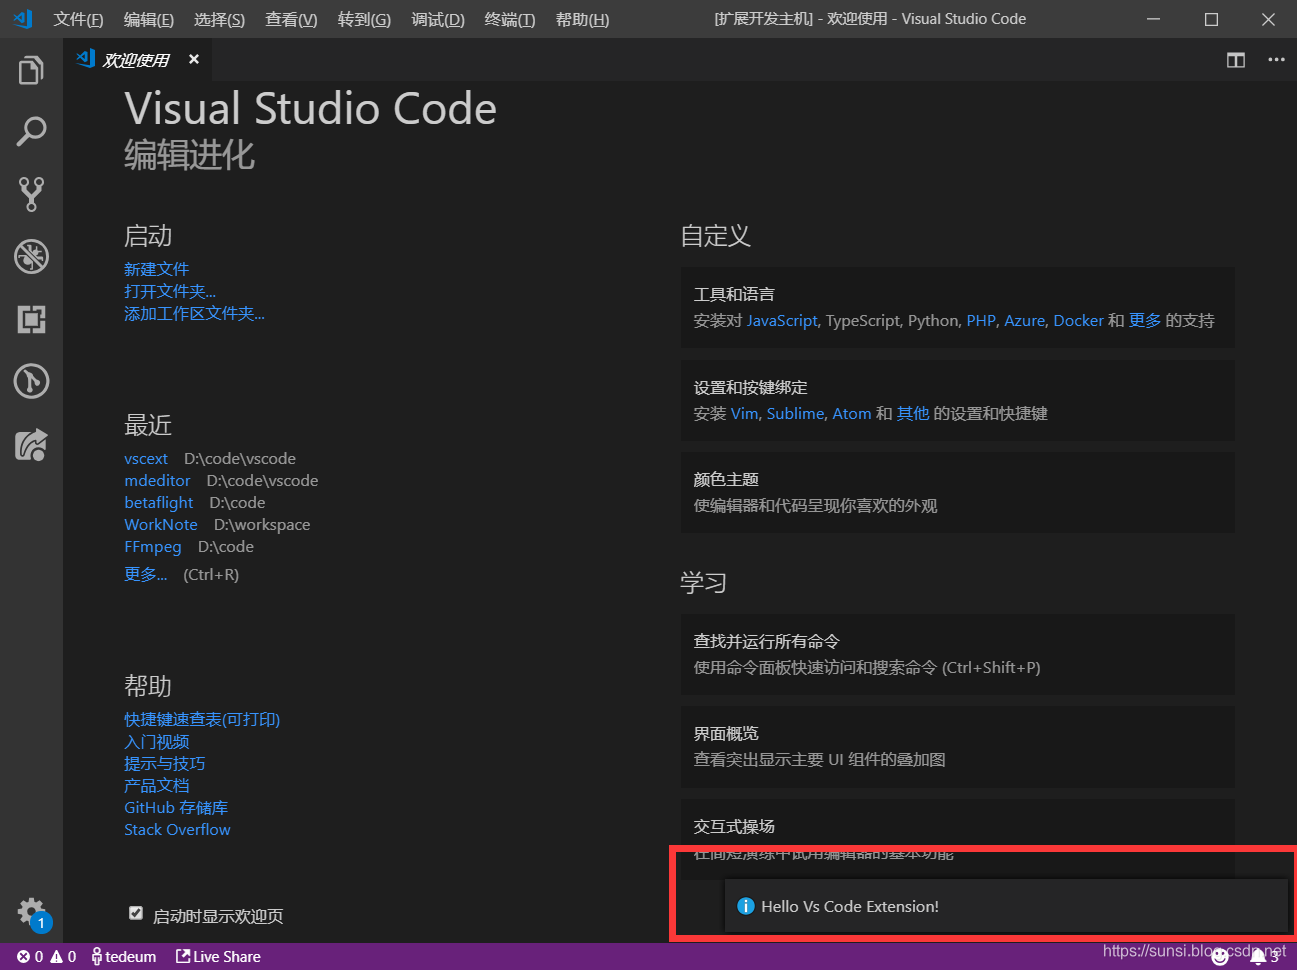The height and width of the screenshot is (970, 1297).
Task: Open 快捷键速查表(可打印) link
Action: tap(202, 719)
